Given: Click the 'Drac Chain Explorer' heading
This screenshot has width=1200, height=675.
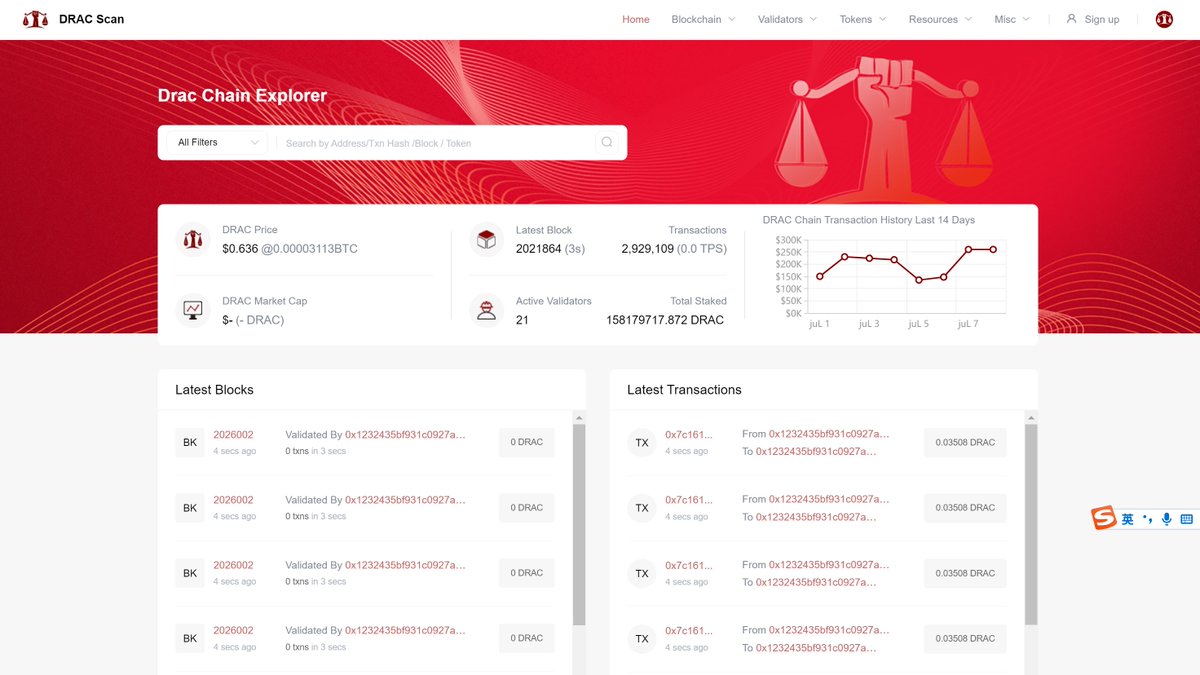Looking at the screenshot, I should 242,96.
